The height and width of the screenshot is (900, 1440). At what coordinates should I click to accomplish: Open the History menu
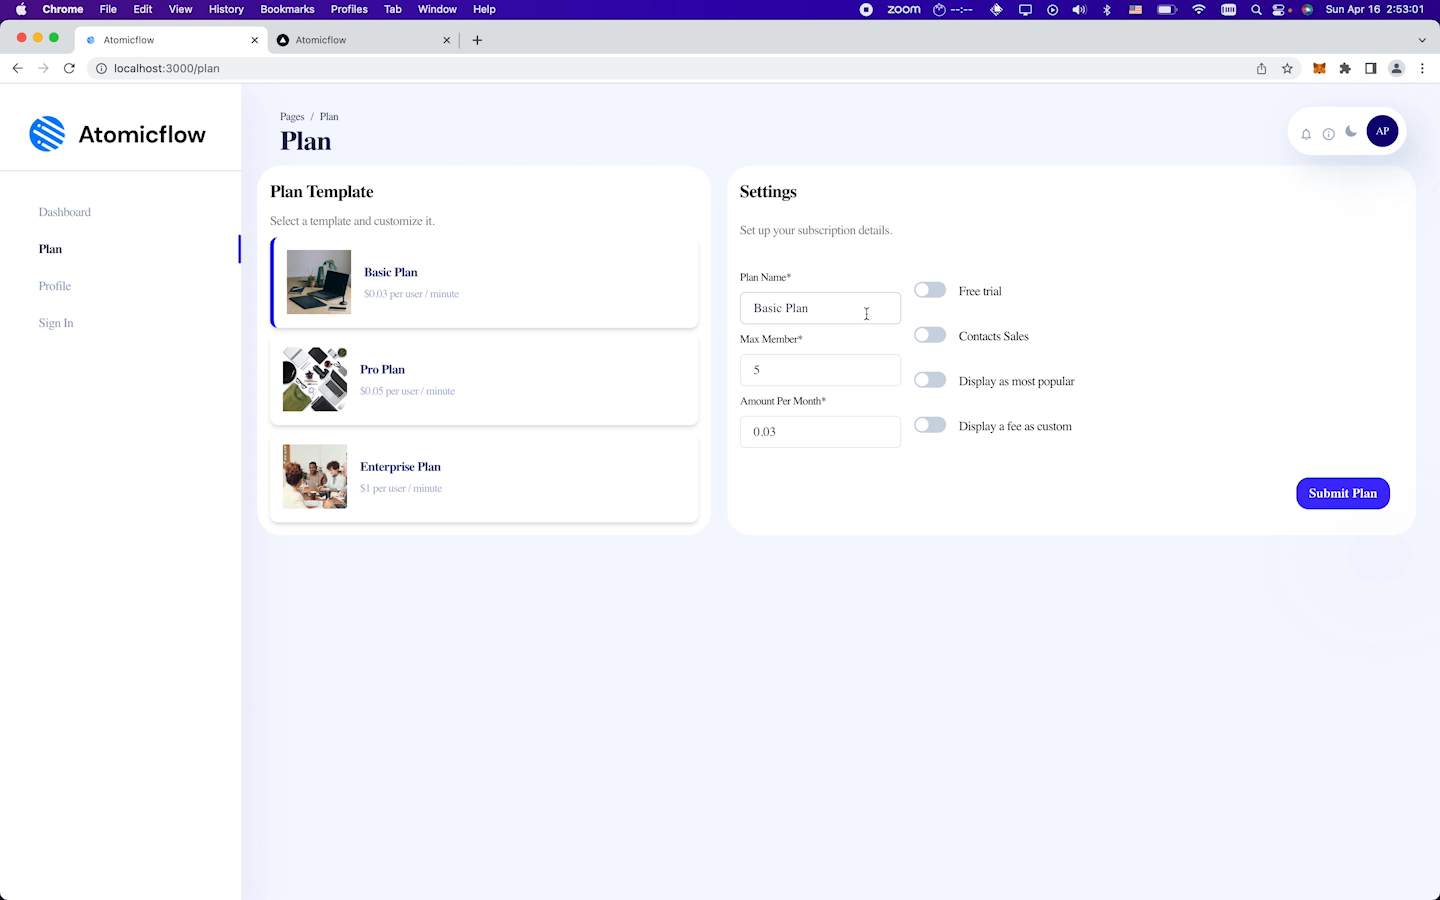pos(226,9)
